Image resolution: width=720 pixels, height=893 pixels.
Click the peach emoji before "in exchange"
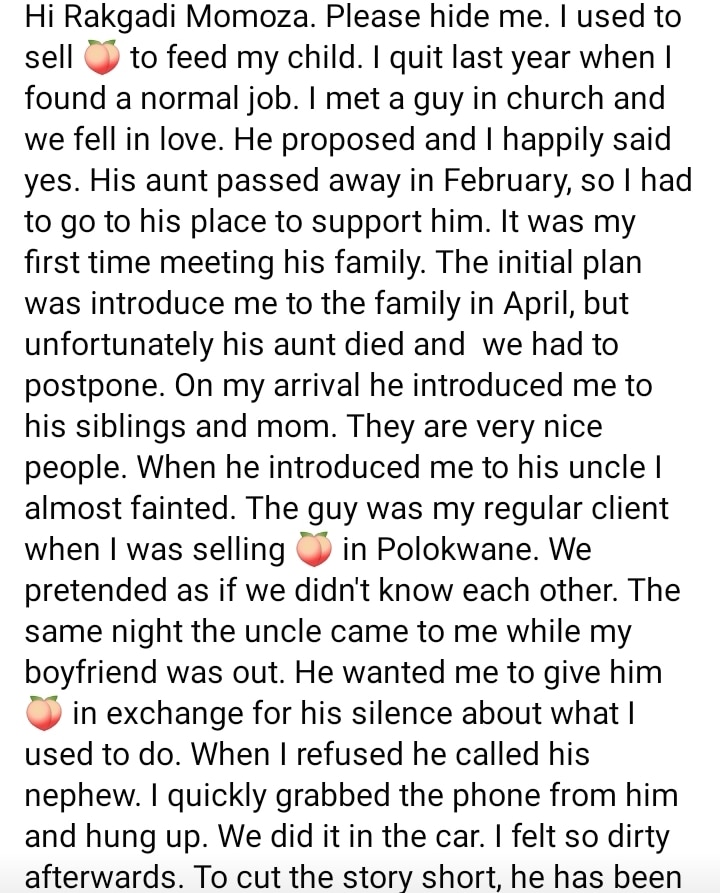[x=45, y=714]
